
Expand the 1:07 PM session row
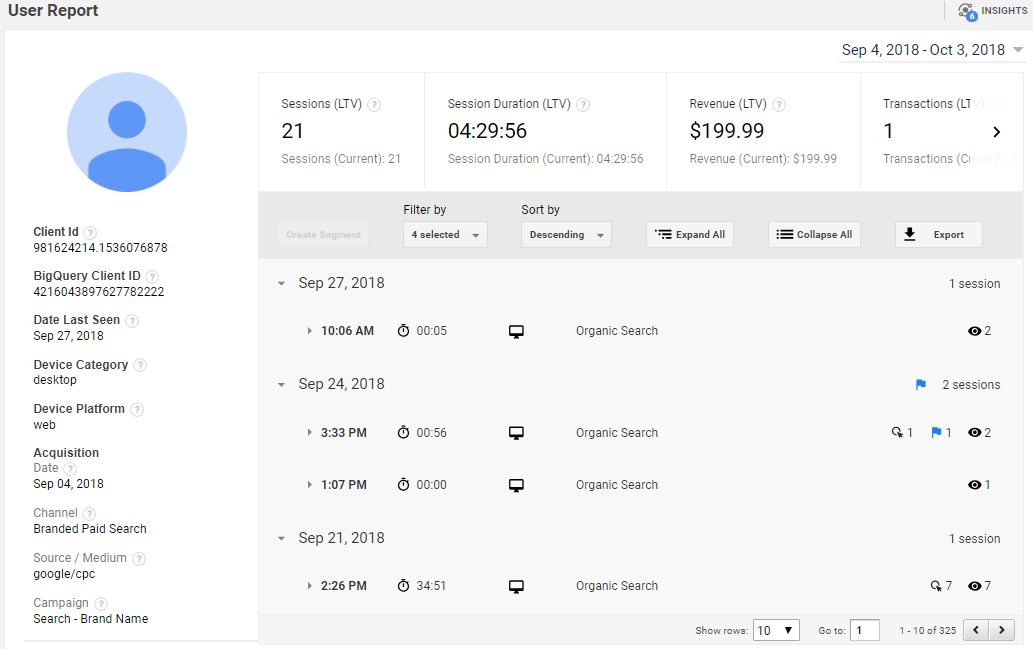tap(310, 485)
